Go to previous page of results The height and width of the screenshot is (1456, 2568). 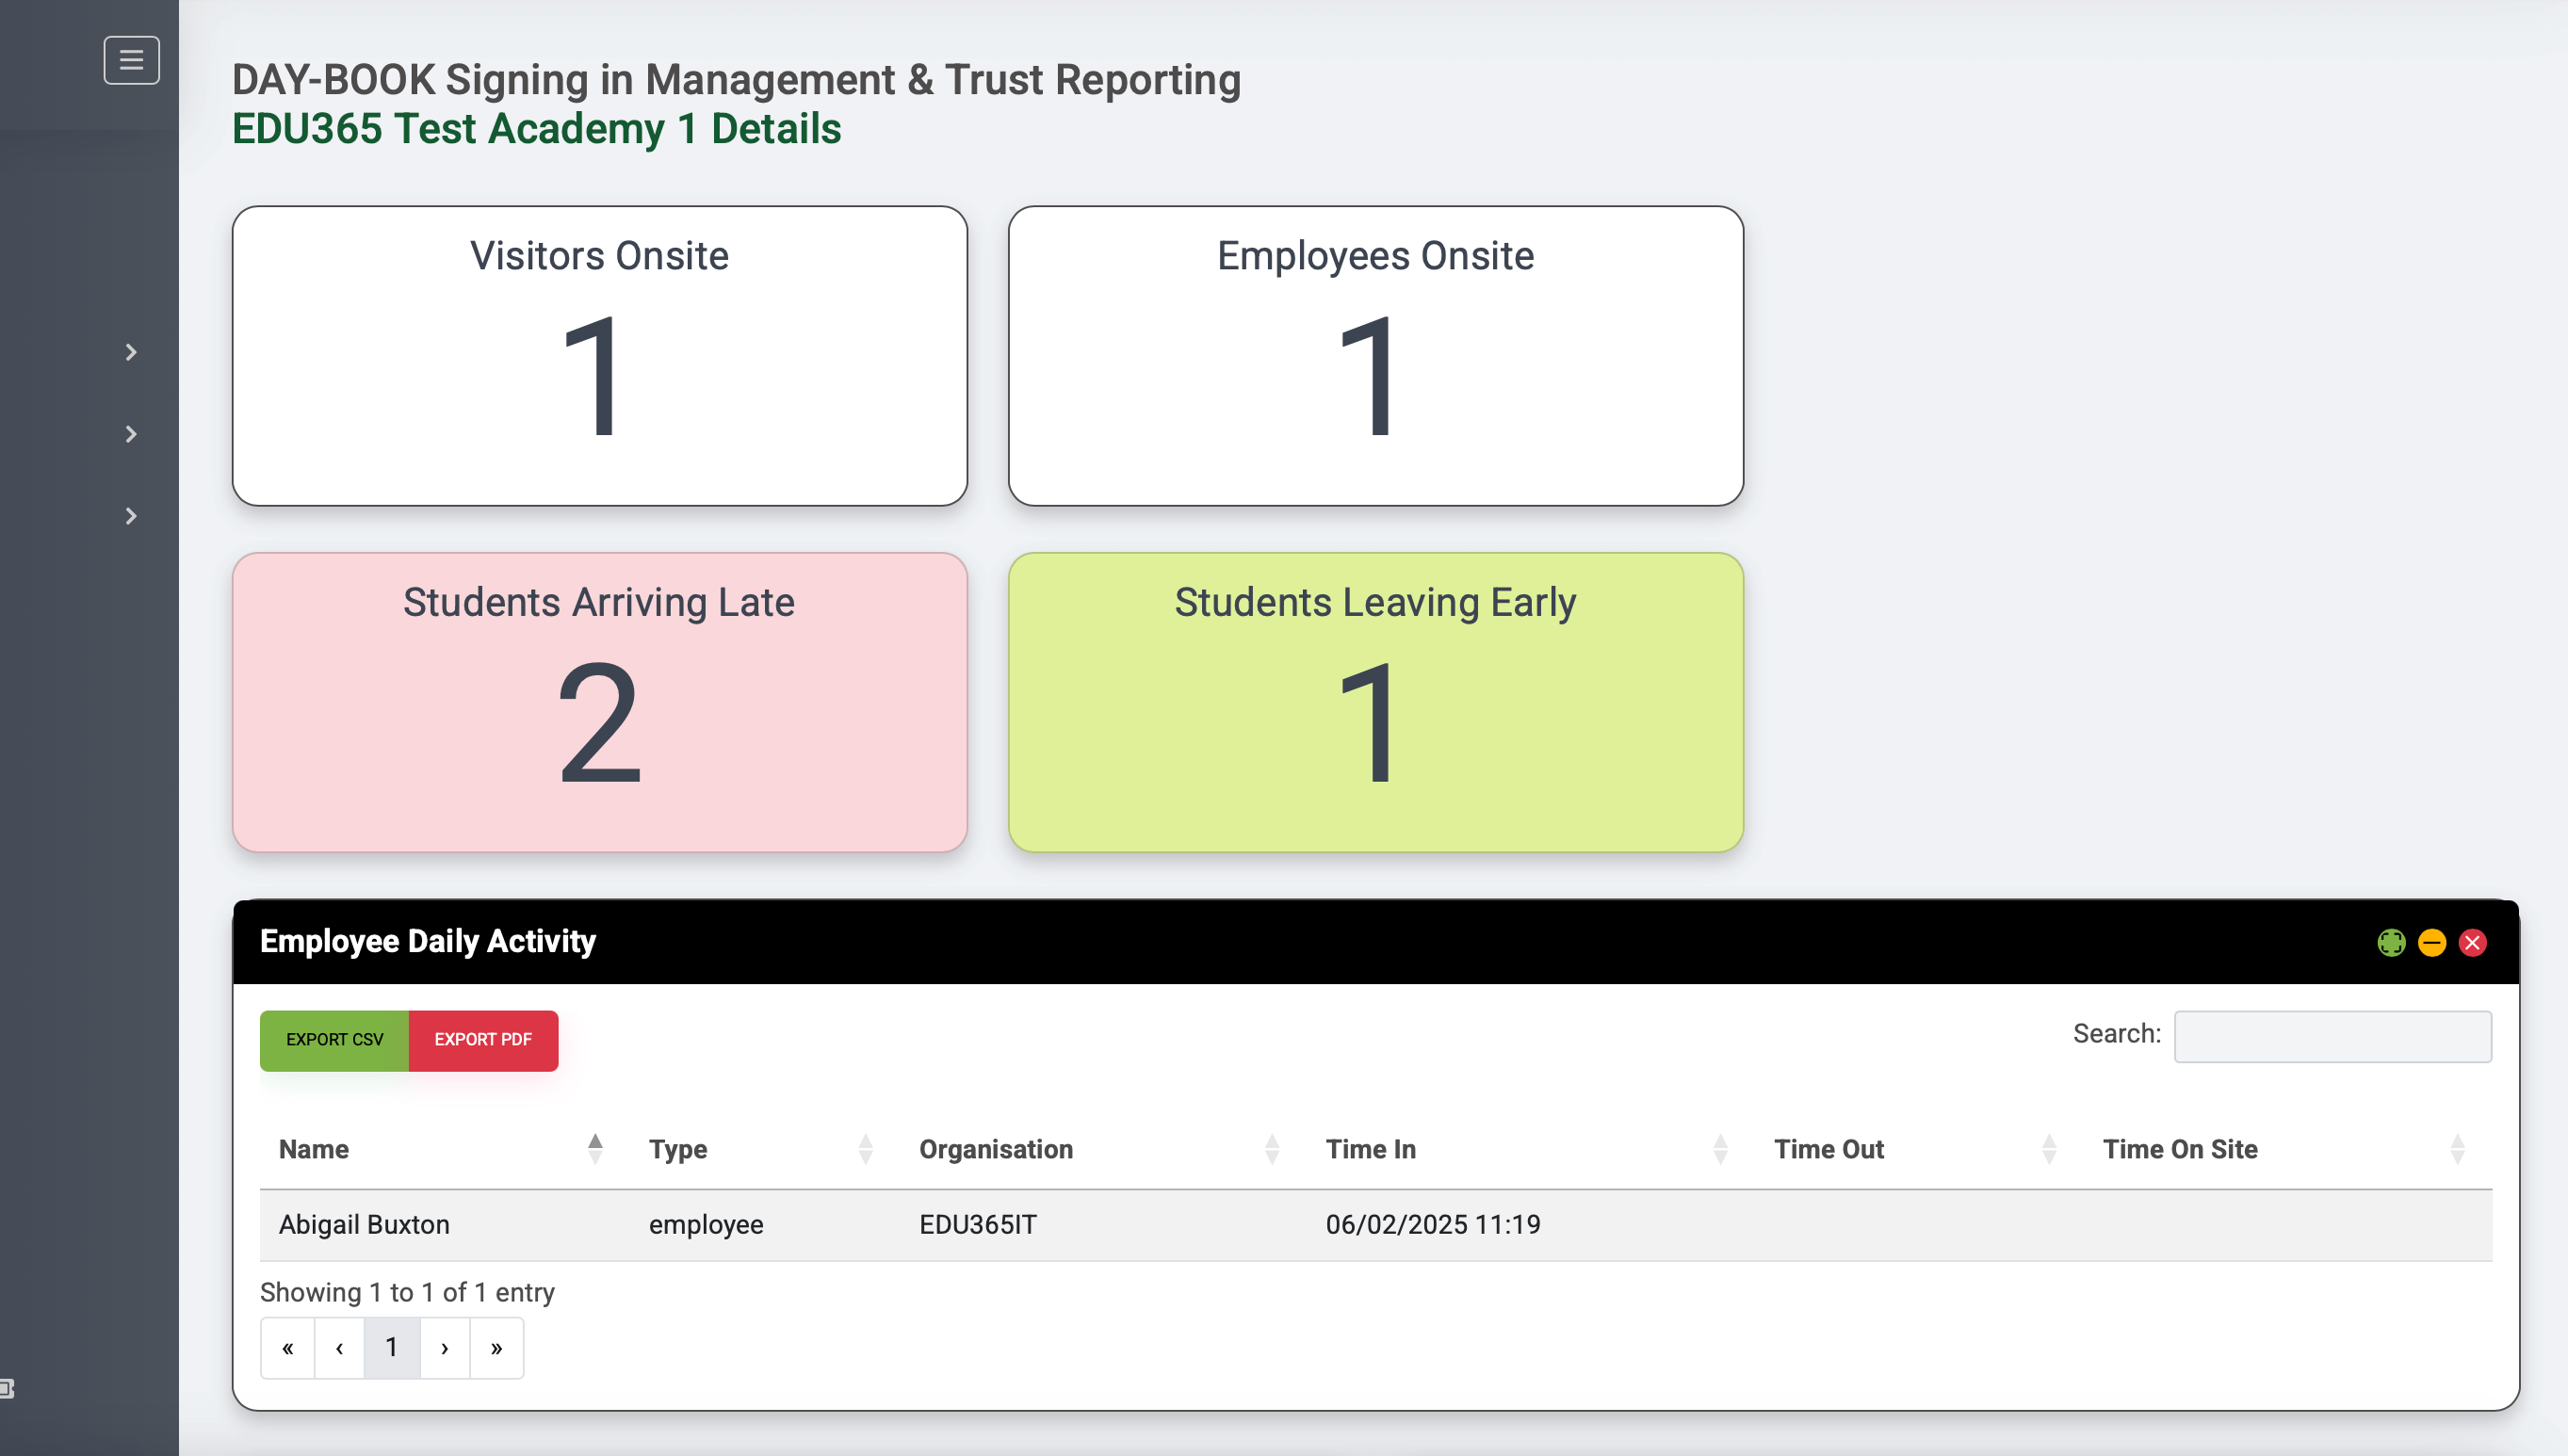340,1348
